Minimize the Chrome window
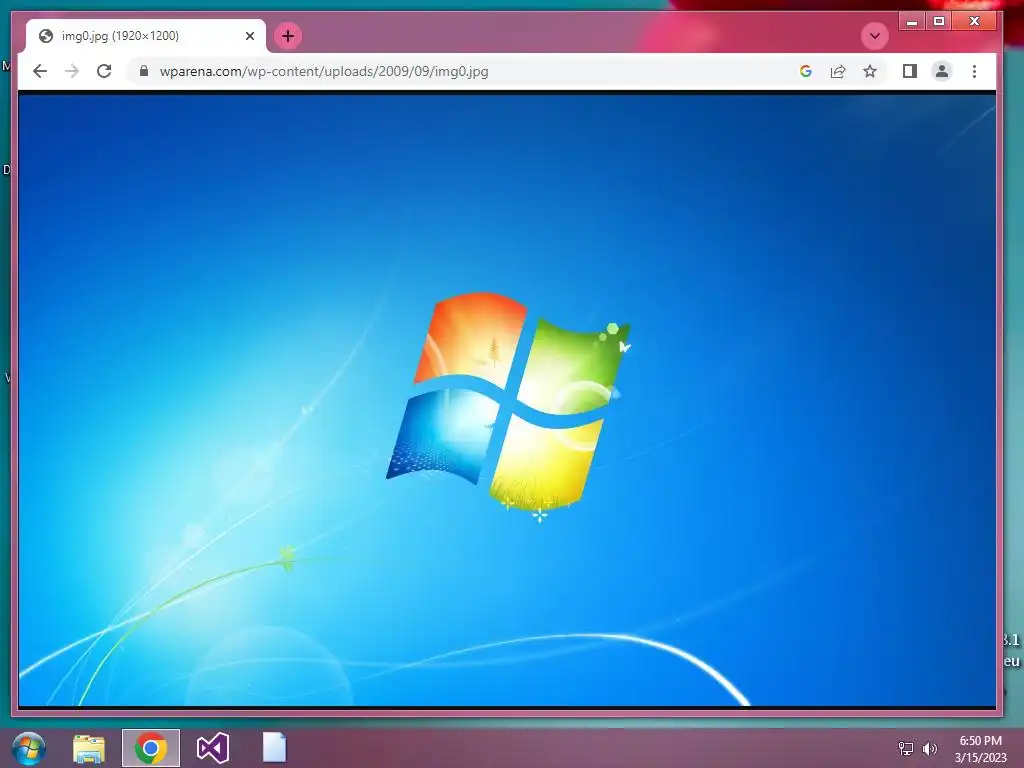 tap(912, 22)
